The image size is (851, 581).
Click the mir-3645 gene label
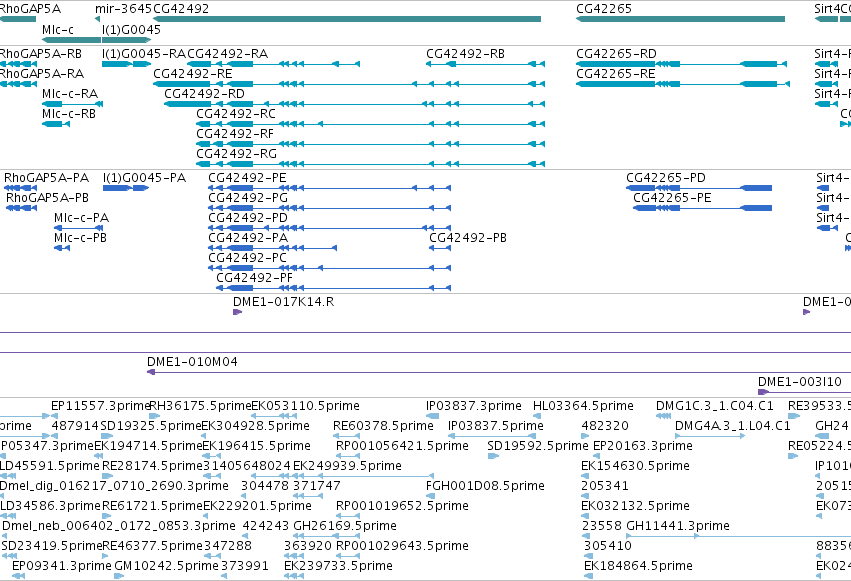pyautogui.click(x=123, y=9)
